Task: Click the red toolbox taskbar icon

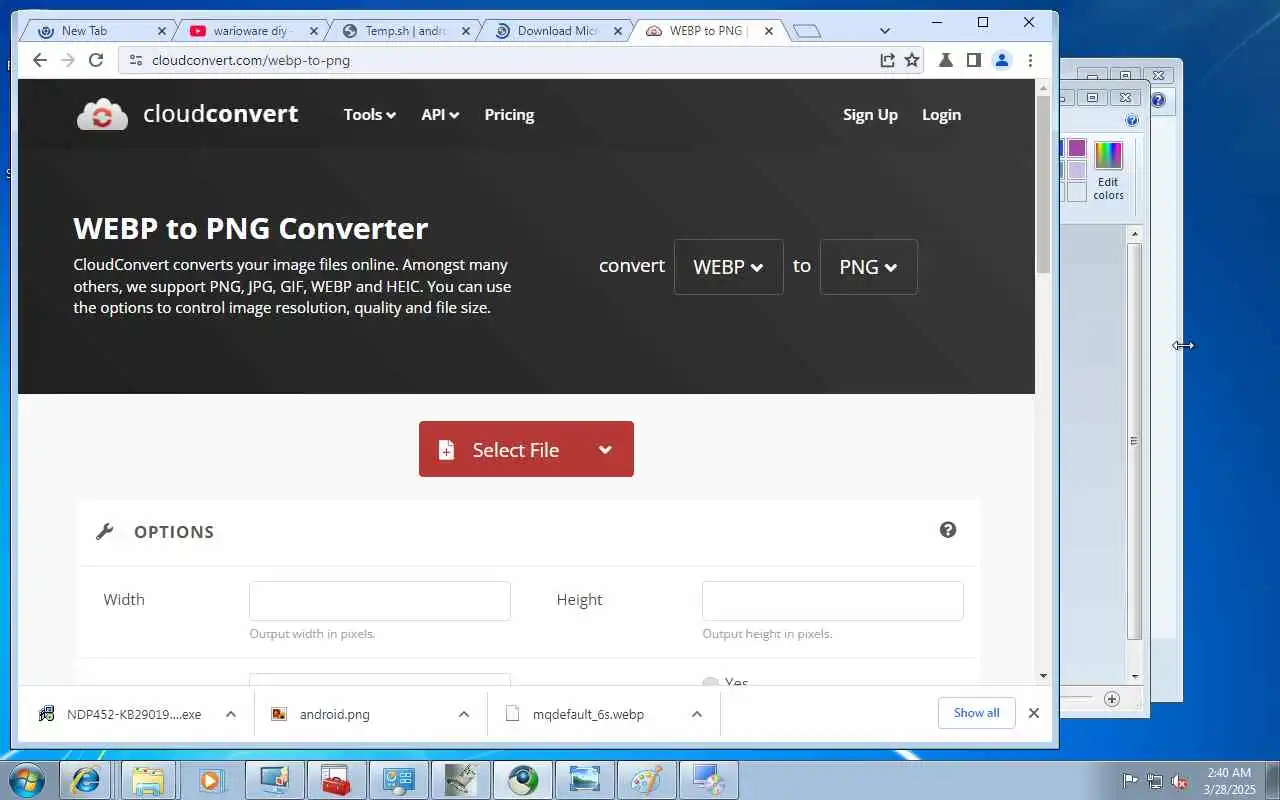Action: tap(335, 779)
